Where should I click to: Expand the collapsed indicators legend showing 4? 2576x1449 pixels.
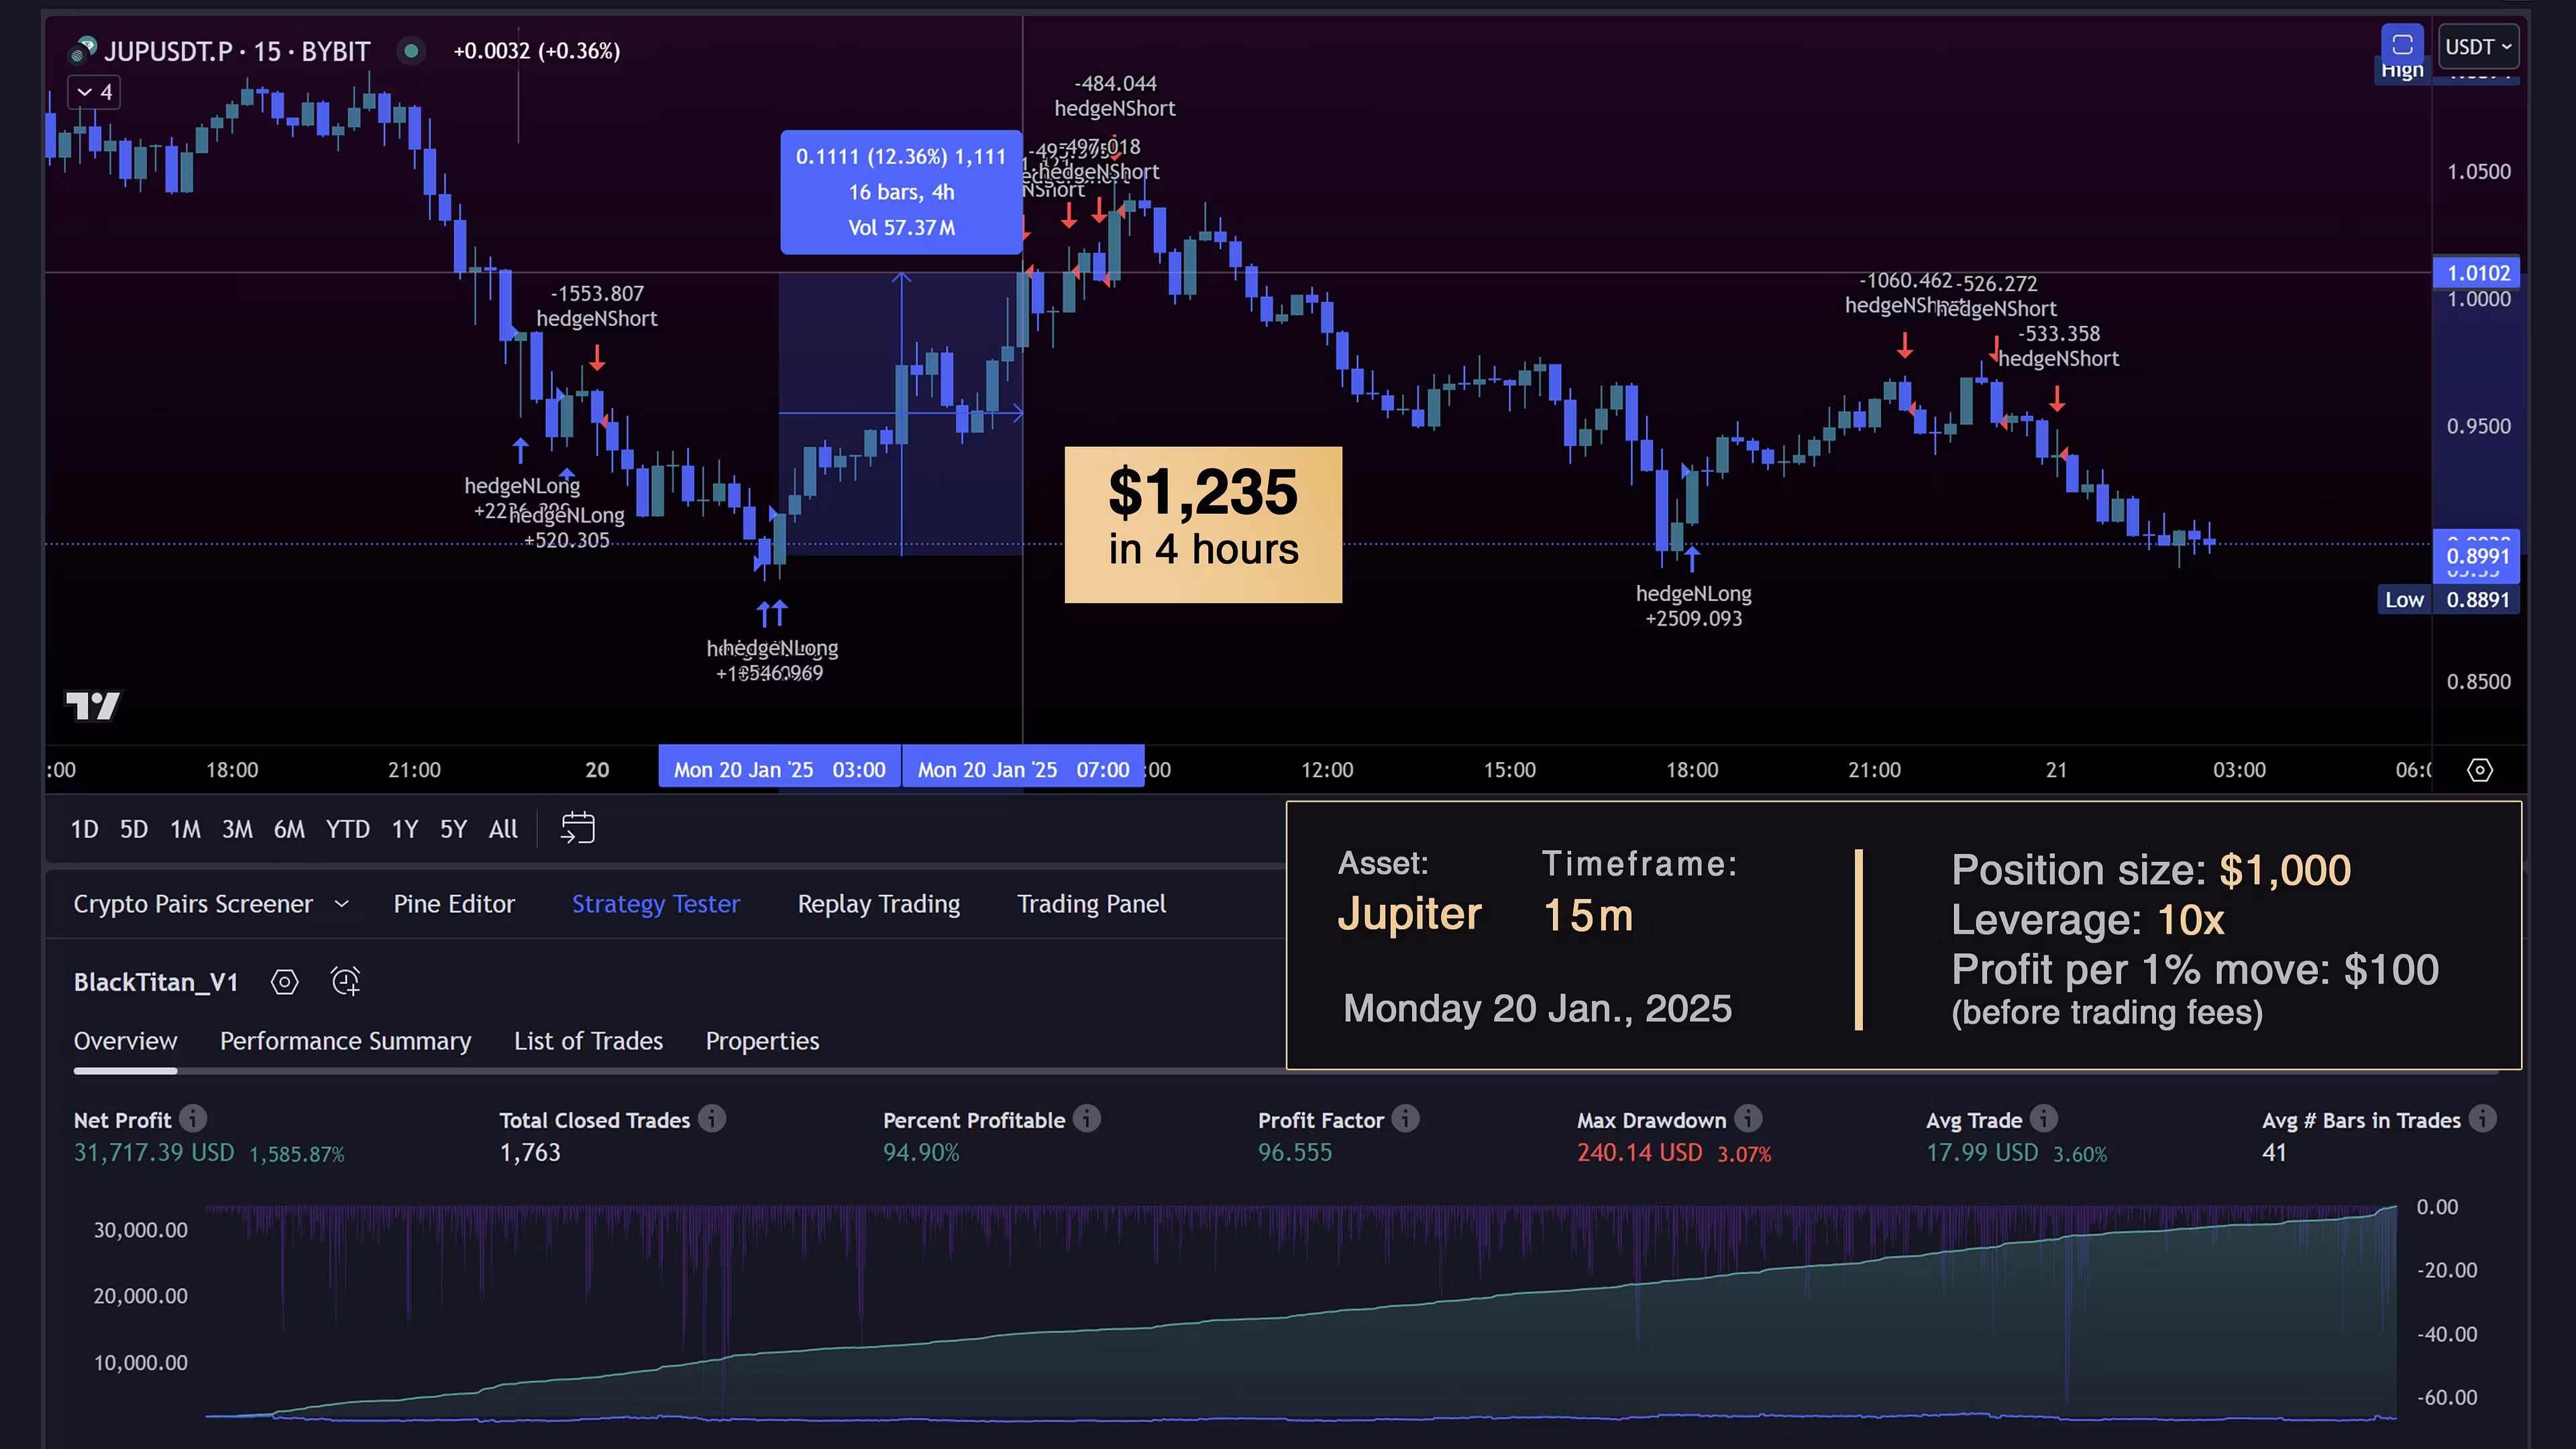click(x=95, y=93)
